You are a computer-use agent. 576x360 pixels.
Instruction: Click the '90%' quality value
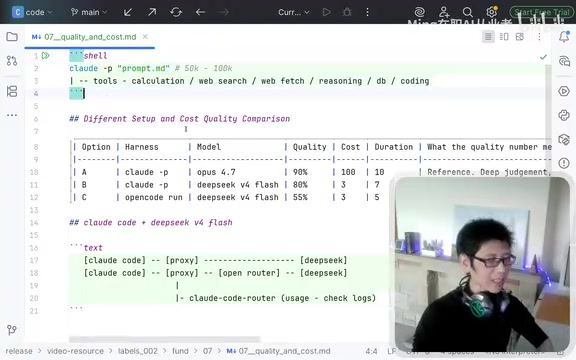tap(300, 172)
